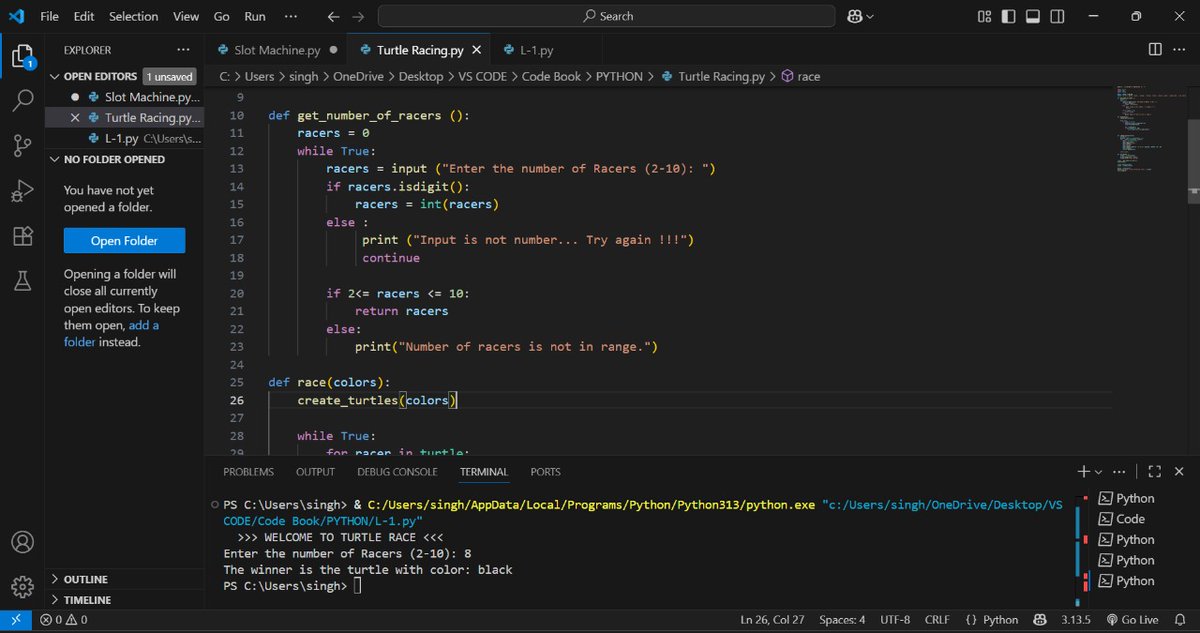Open editor More Actions menu

[x=1180, y=49]
